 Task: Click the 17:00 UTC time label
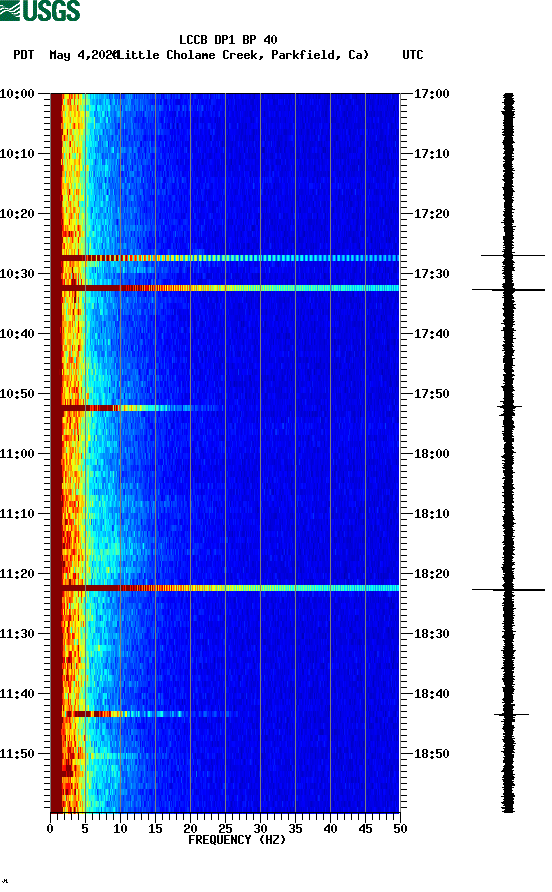click(431, 94)
